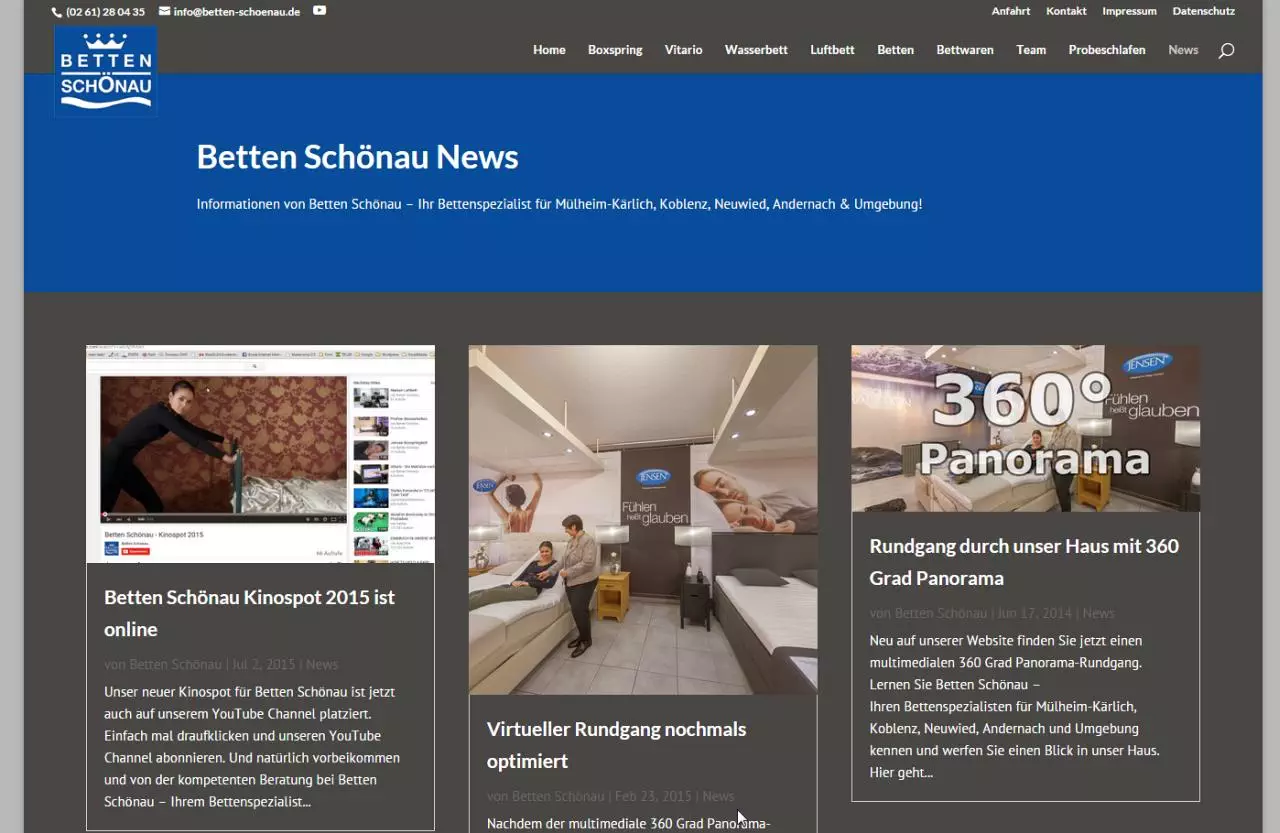
Task: Click the phone icon in top bar
Action: click(x=57, y=12)
